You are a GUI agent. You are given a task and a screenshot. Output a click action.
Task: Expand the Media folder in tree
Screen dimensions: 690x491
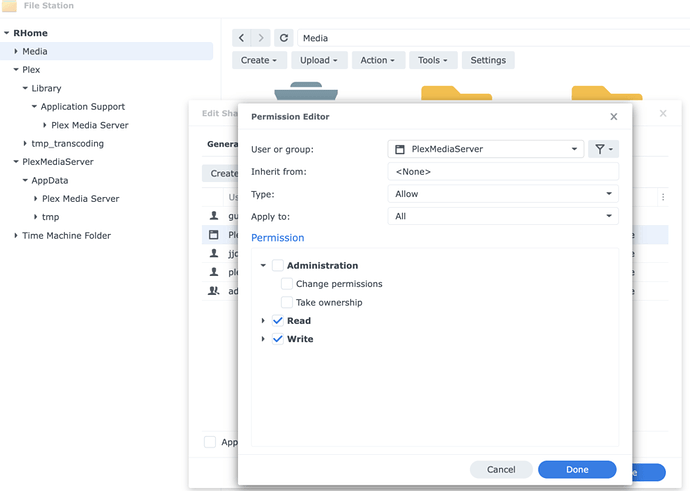coord(16,51)
